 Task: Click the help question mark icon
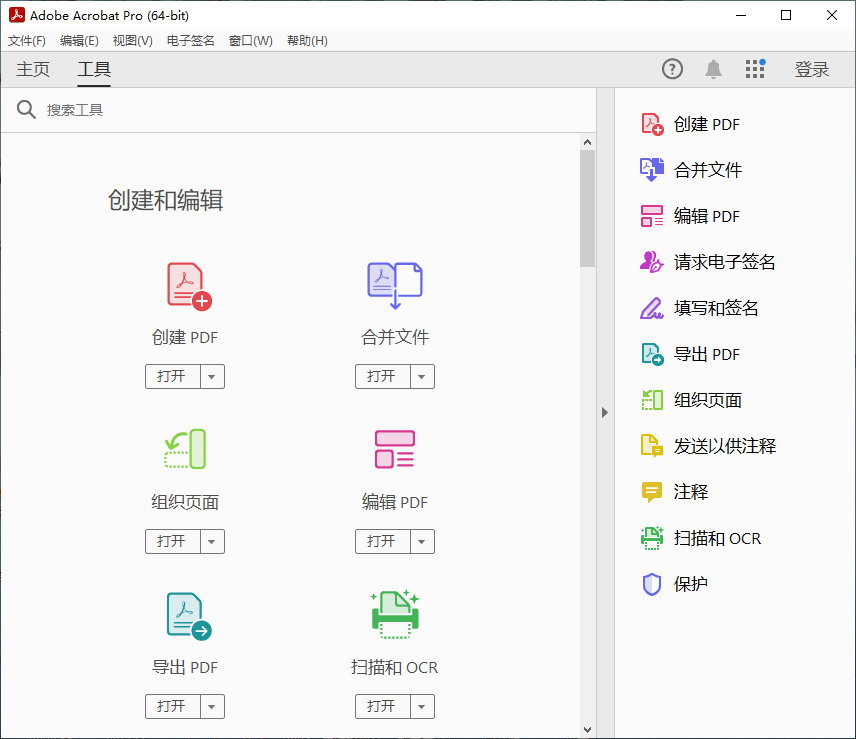[672, 69]
